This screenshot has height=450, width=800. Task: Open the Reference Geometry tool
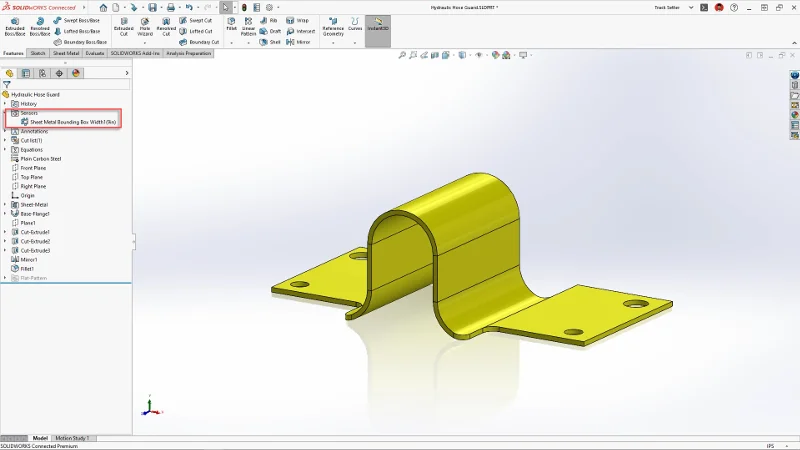click(x=333, y=26)
